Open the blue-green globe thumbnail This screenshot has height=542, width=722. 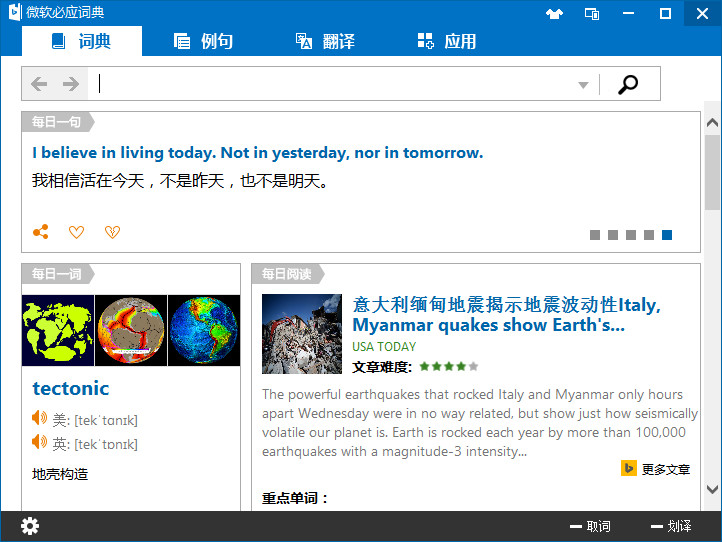[x=204, y=331]
